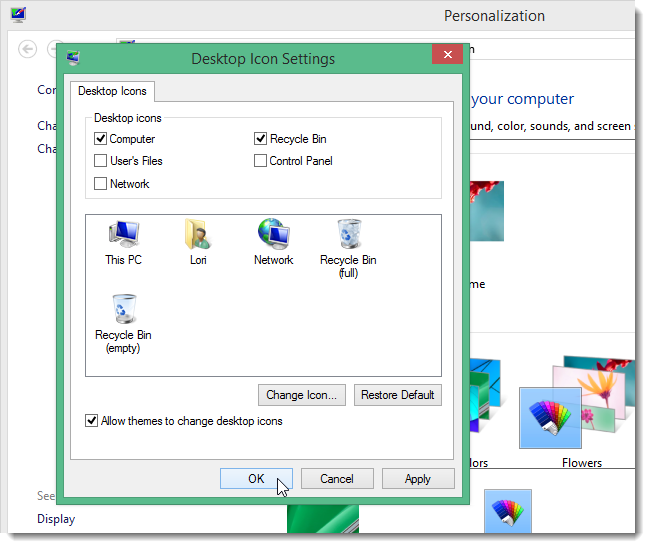
Task: Click the Desktop Icon Settings title bar icon
Action: click(73, 58)
